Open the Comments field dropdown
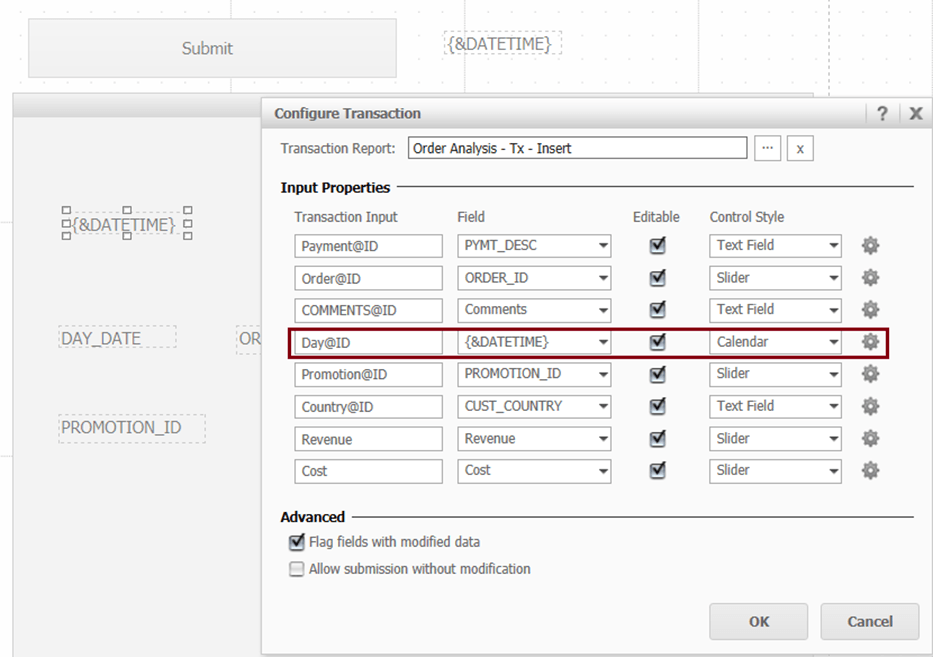The image size is (939, 661). pyautogui.click(x=534, y=310)
